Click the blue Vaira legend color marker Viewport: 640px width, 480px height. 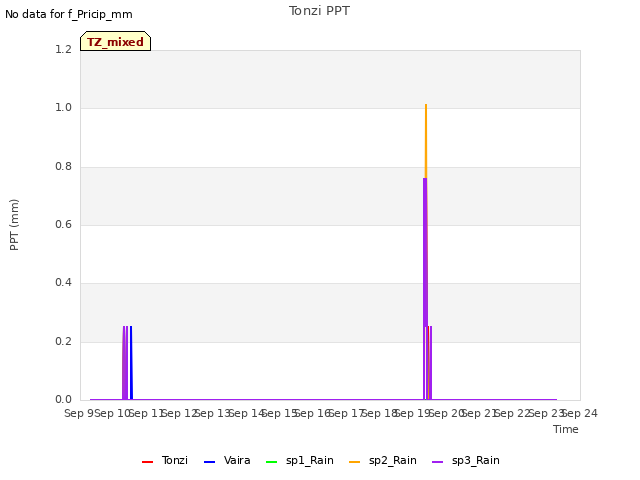coord(209,462)
